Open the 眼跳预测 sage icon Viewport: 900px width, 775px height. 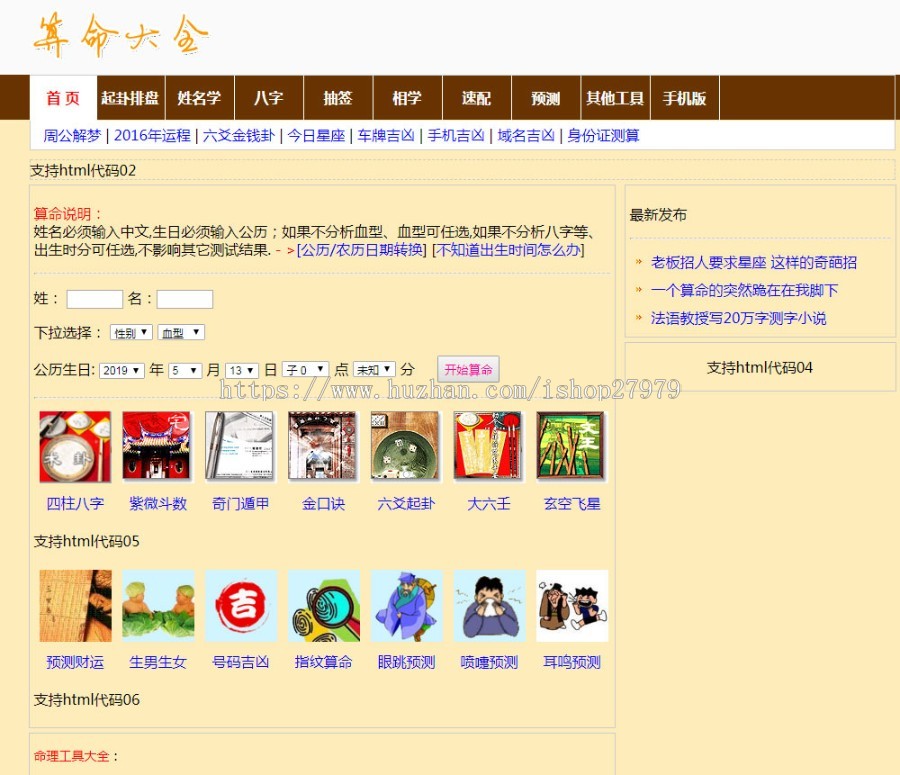[406, 606]
